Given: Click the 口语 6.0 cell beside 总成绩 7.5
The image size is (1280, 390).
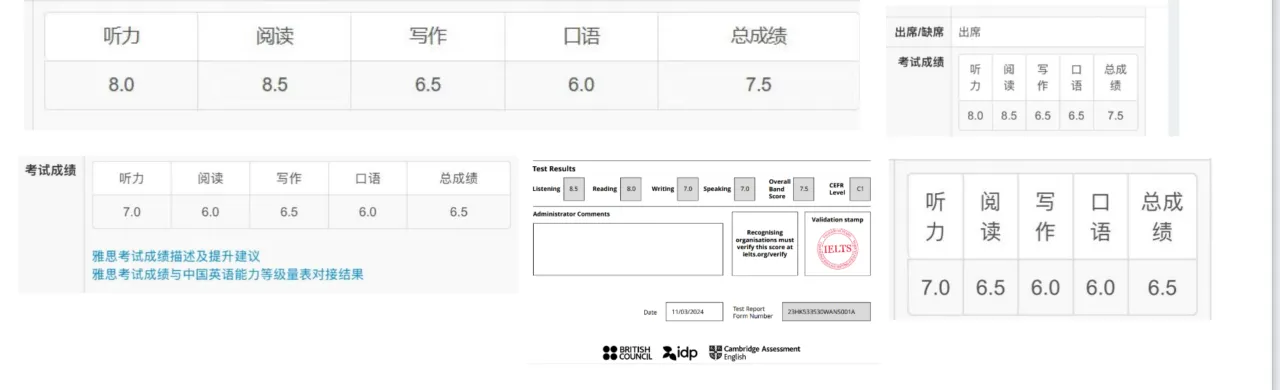Looking at the screenshot, I should (581, 85).
